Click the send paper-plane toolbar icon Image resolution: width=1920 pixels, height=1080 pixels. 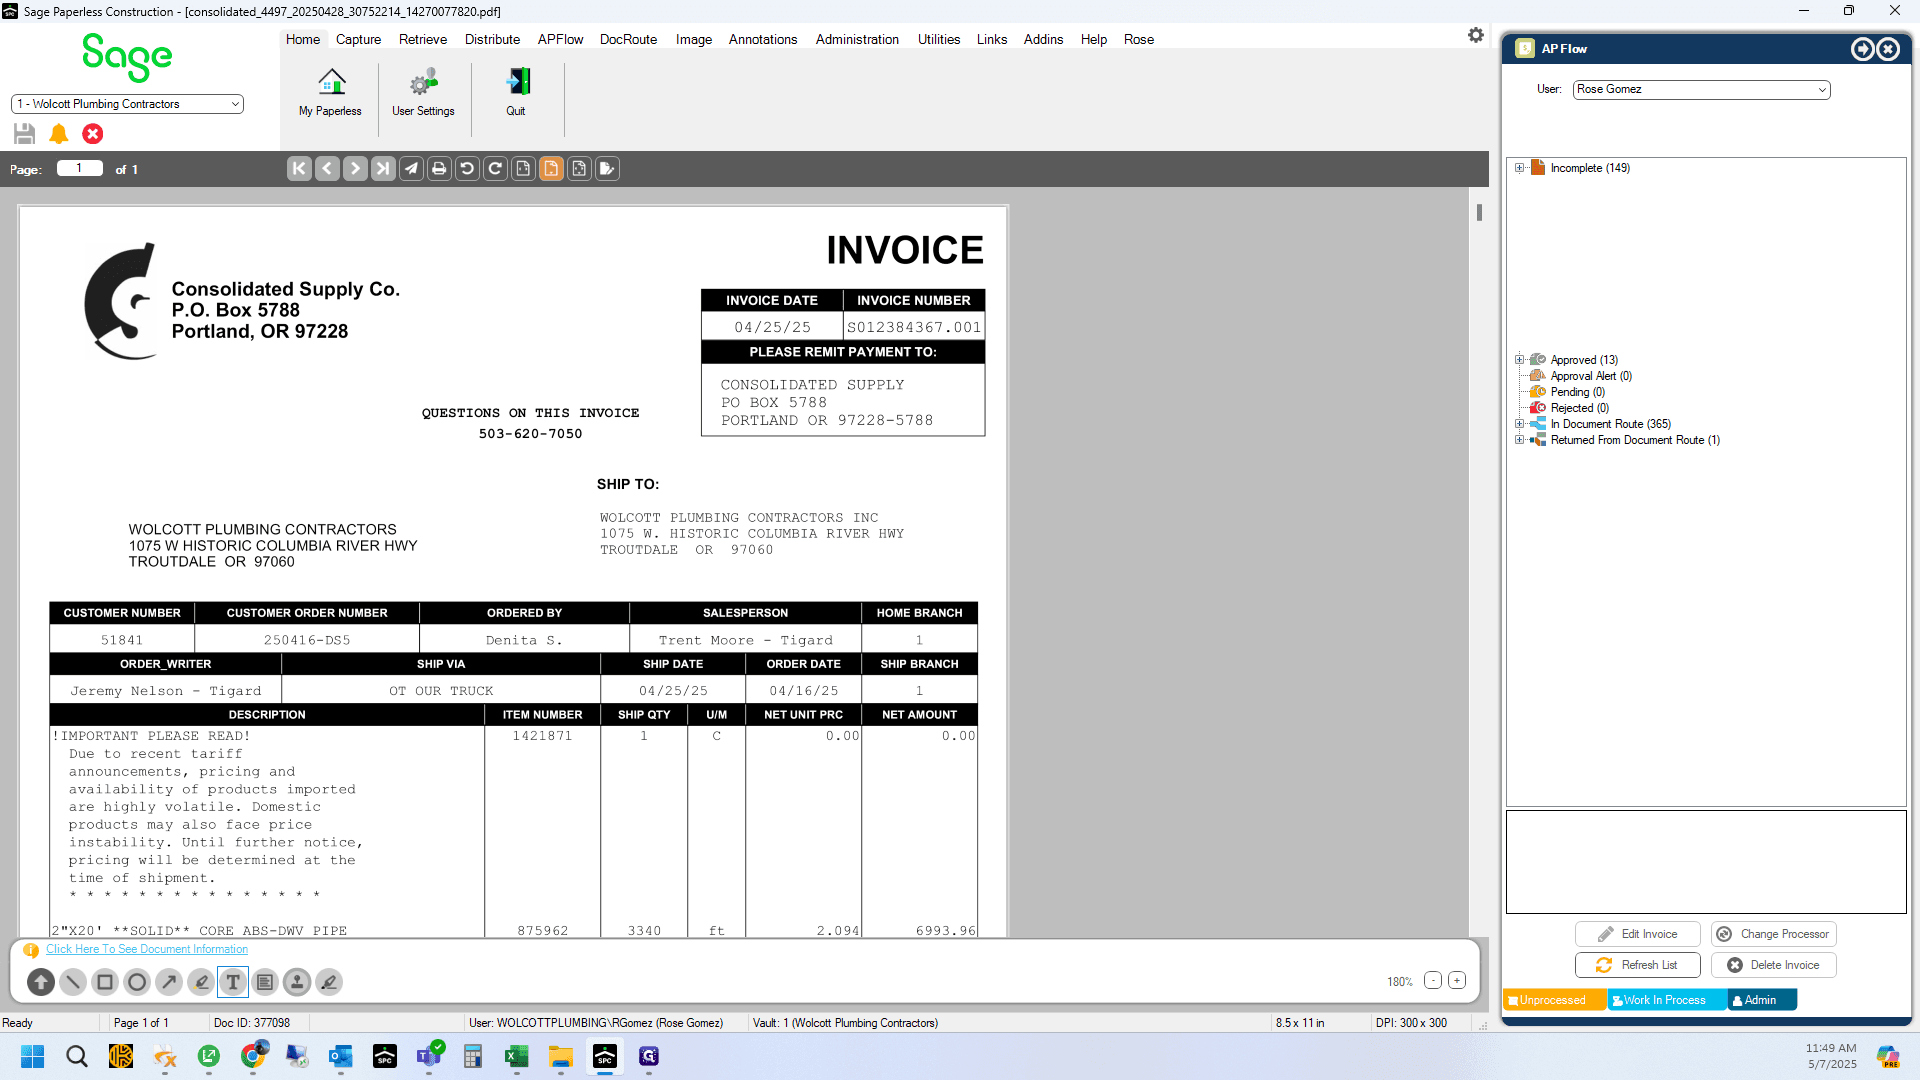pos(411,169)
